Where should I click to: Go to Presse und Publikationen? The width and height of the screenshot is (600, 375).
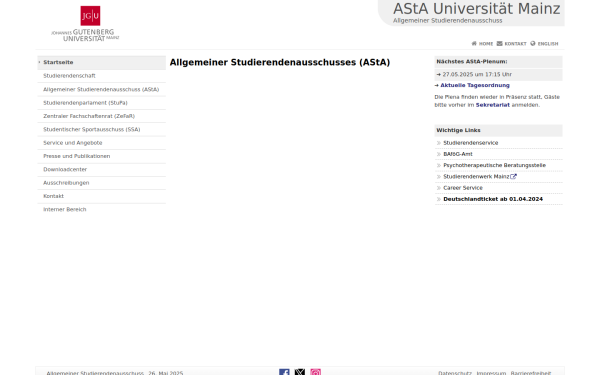point(101,156)
